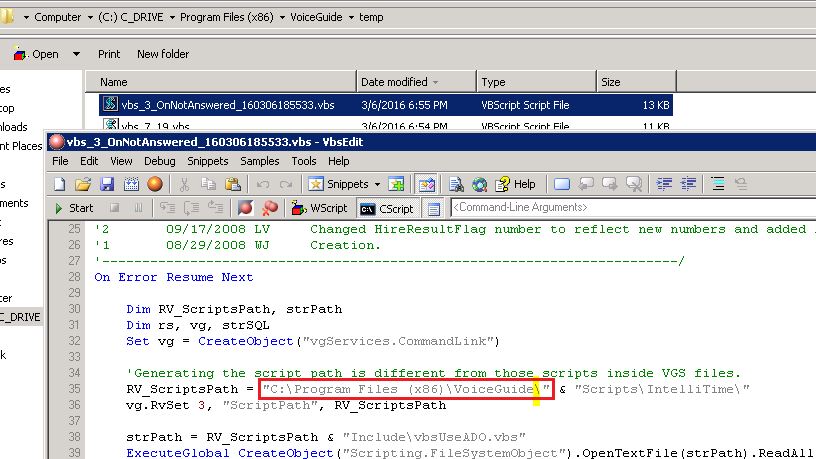Go to previous bookmark icon
The height and width of the screenshot is (459, 816).
coord(586,184)
